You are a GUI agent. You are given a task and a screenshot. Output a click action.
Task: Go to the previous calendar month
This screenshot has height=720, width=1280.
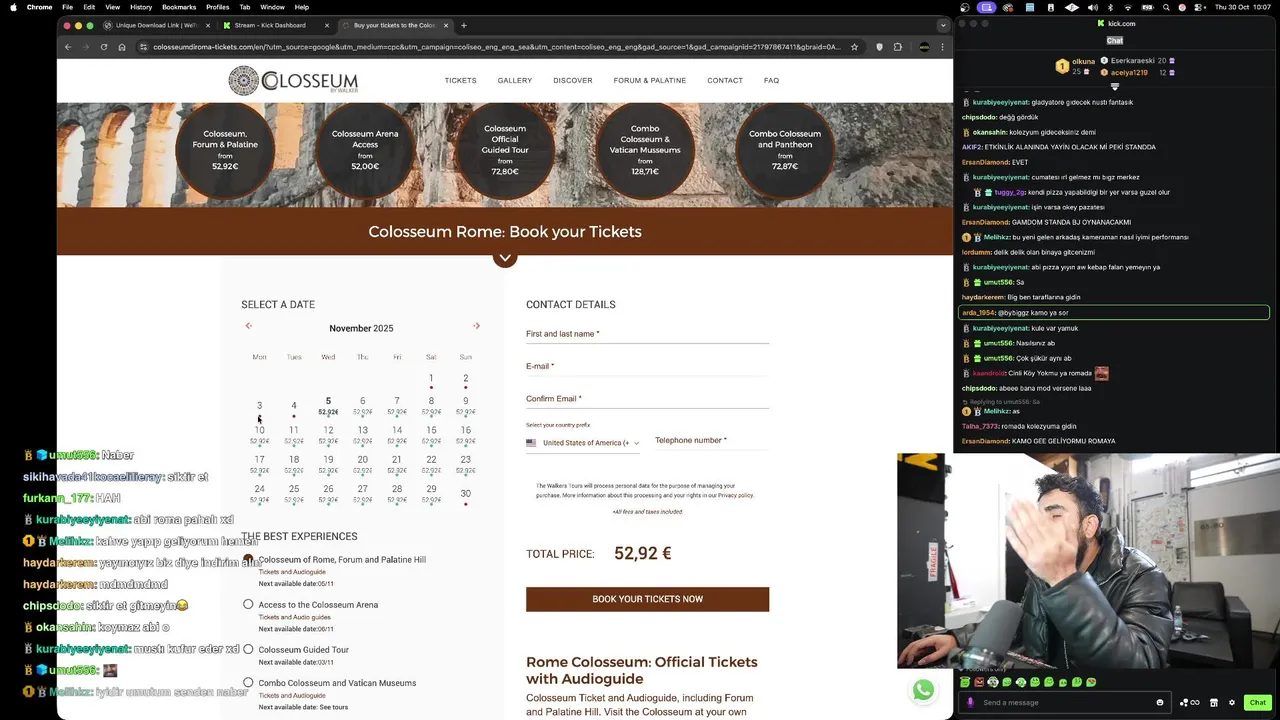pos(249,326)
